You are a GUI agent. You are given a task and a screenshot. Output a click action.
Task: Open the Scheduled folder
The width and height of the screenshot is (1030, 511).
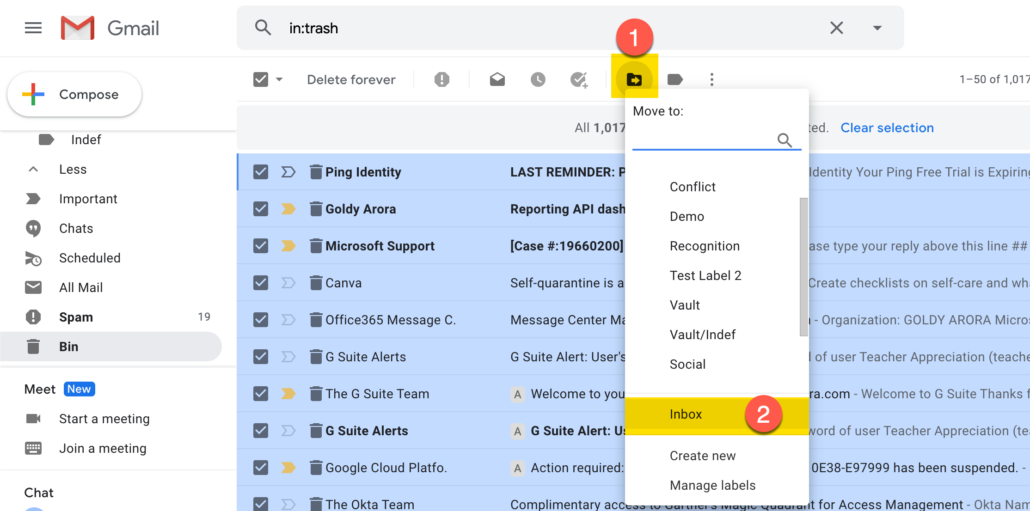point(89,257)
